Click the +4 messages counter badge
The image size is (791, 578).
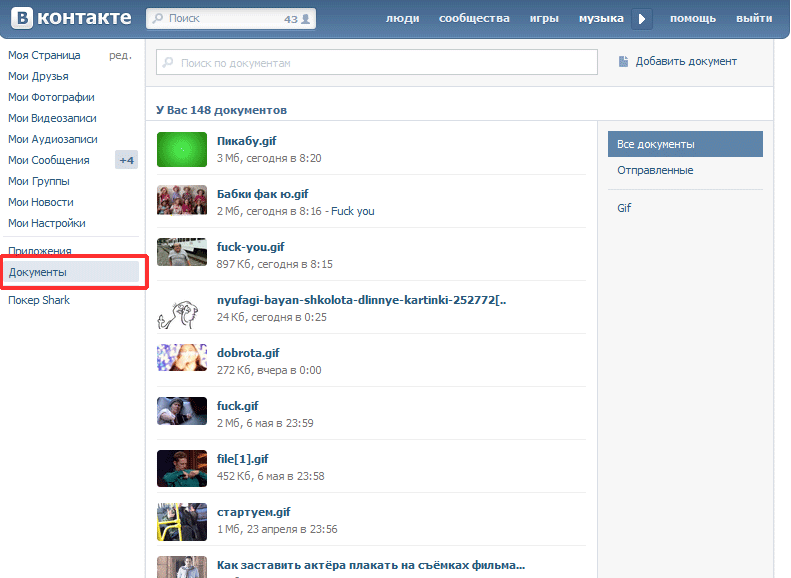click(x=126, y=160)
